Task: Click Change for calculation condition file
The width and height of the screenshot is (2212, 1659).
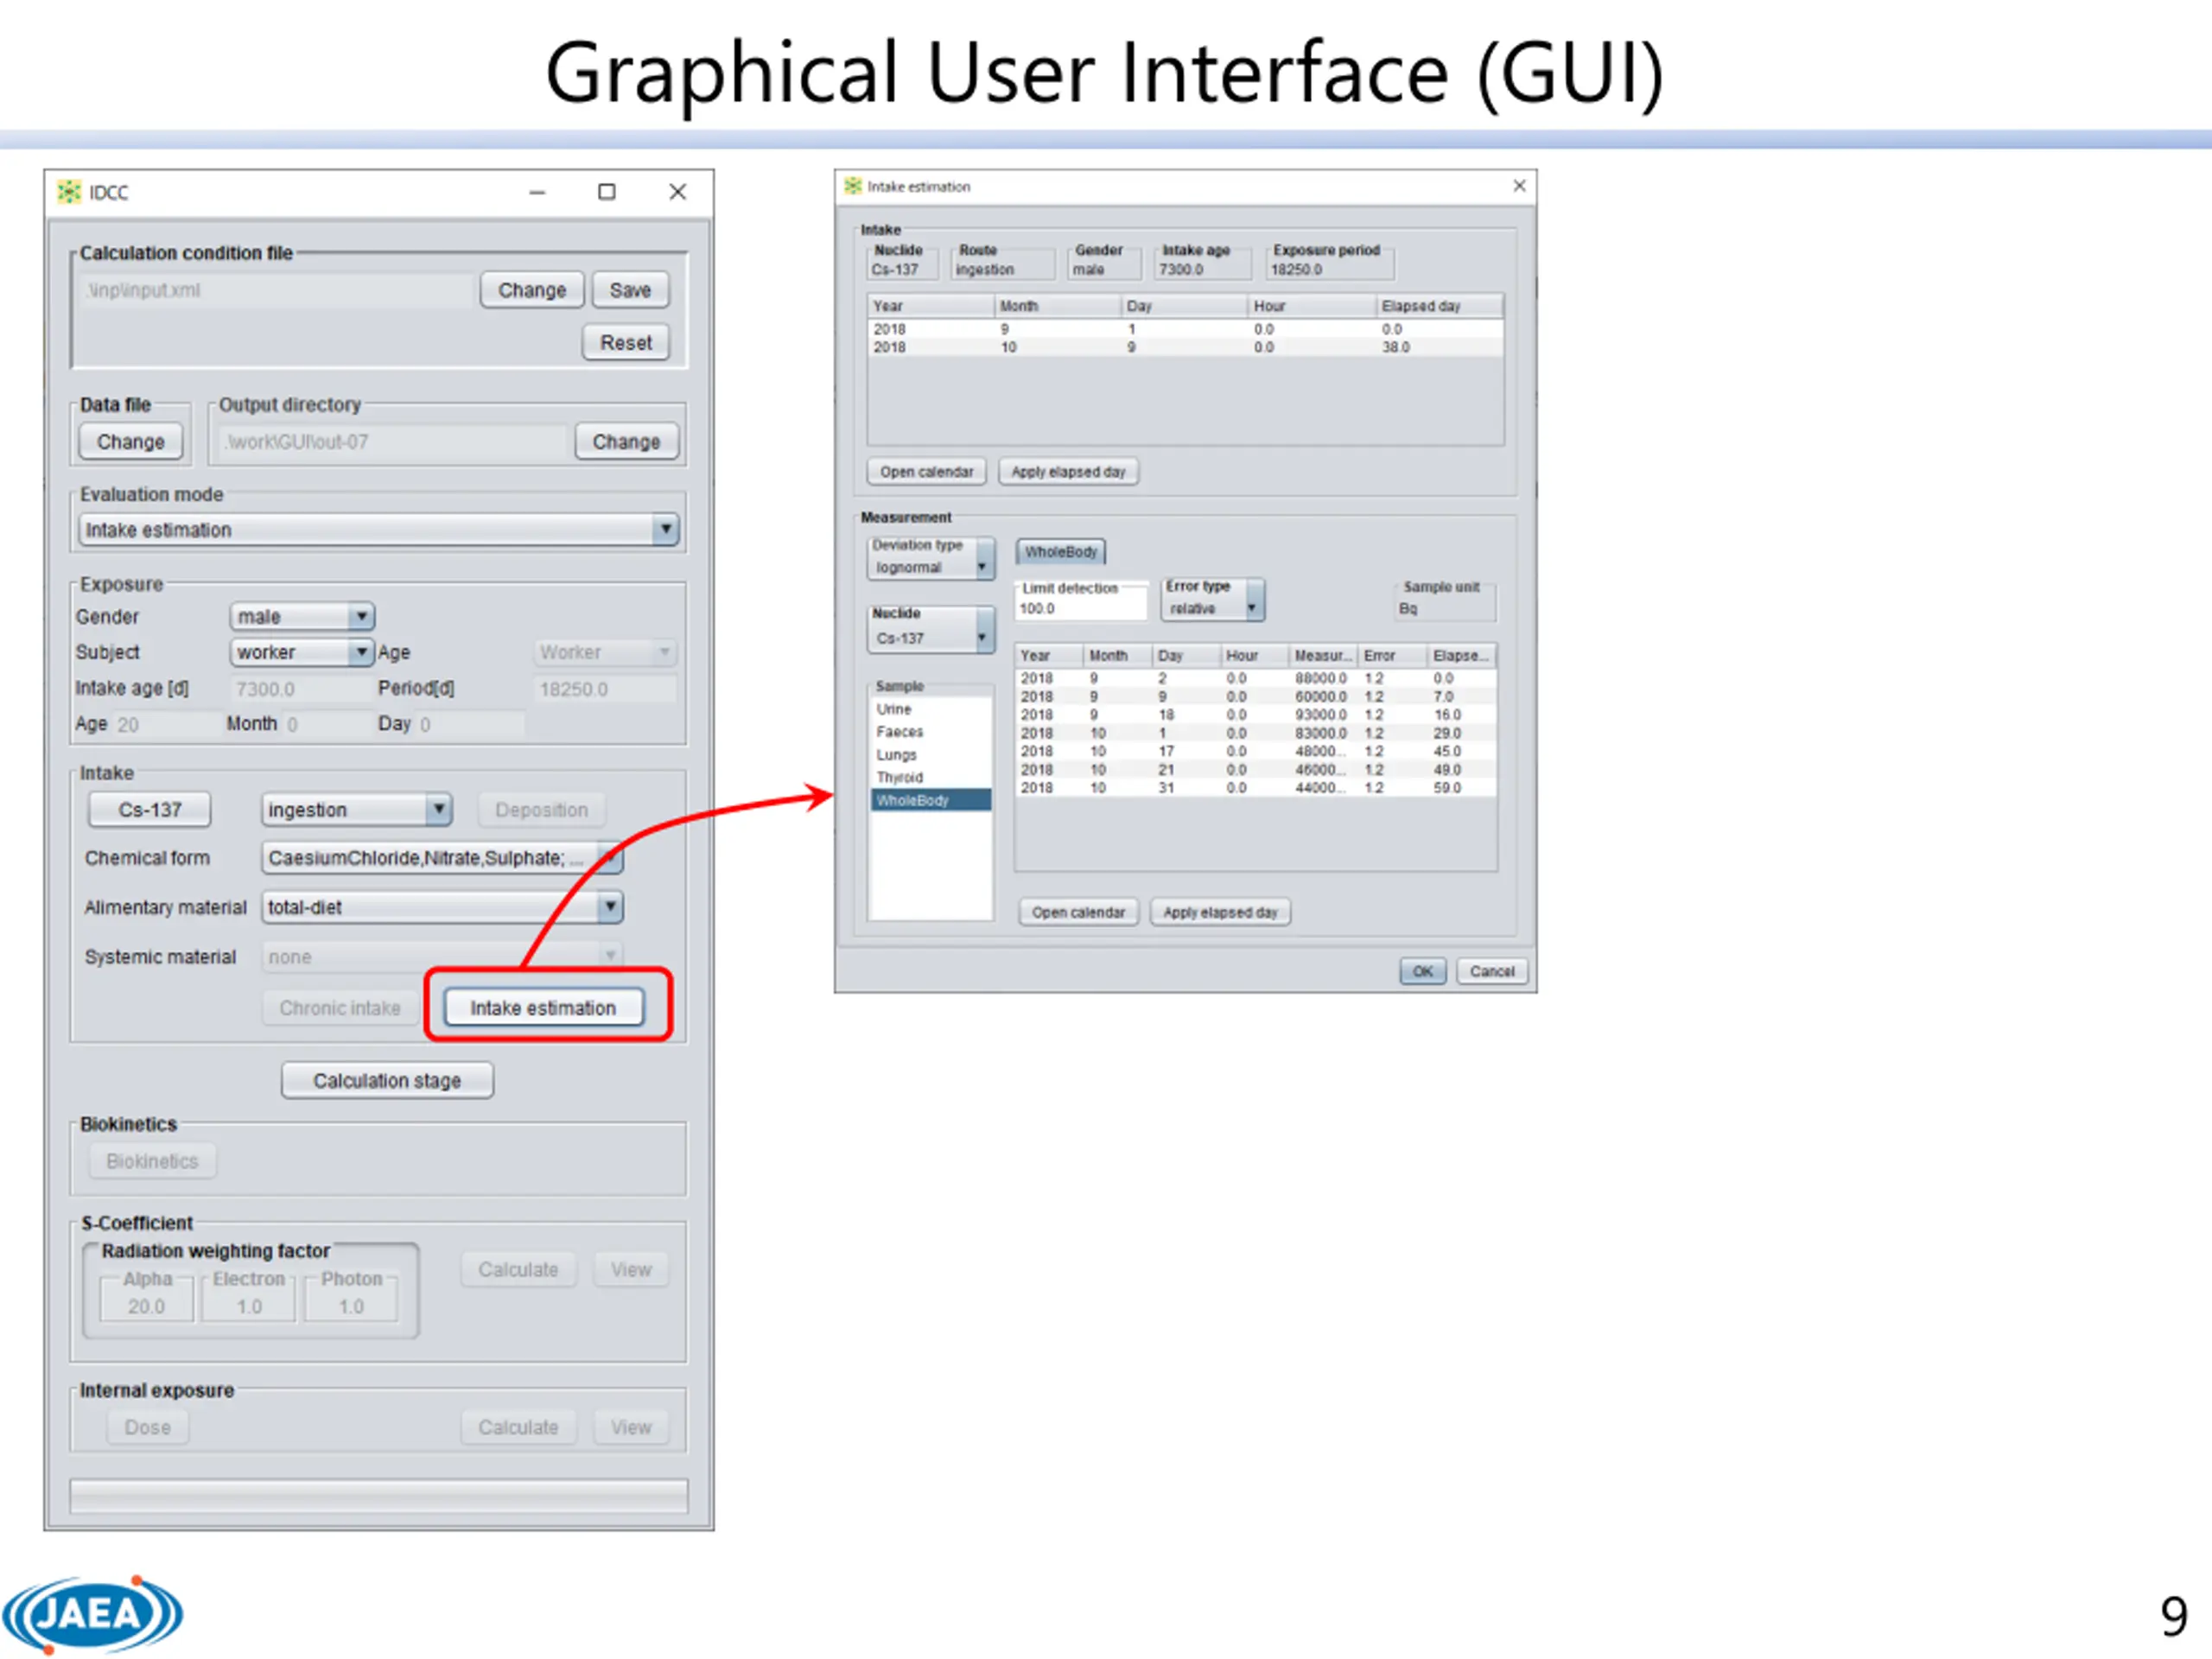Action: tap(532, 290)
